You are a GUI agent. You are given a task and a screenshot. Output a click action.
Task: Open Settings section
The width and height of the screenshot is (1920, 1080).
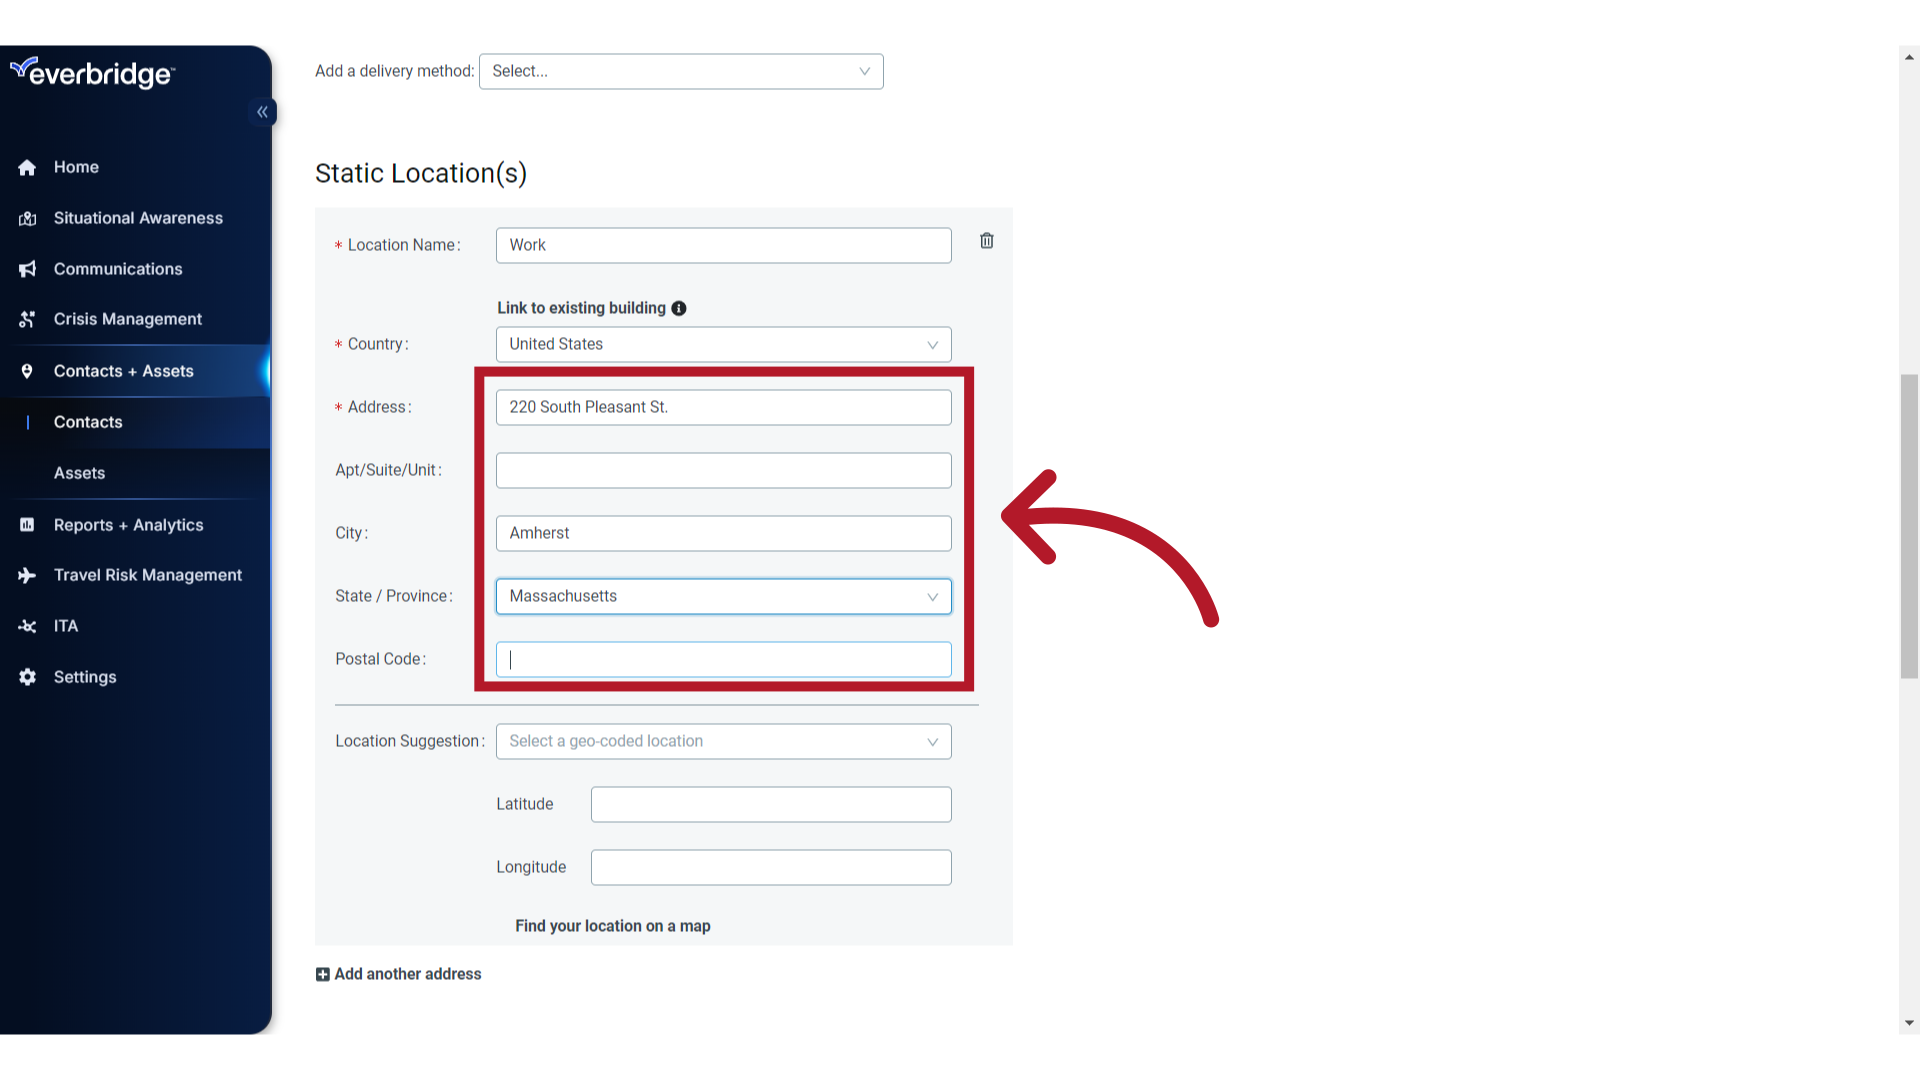[x=84, y=675]
